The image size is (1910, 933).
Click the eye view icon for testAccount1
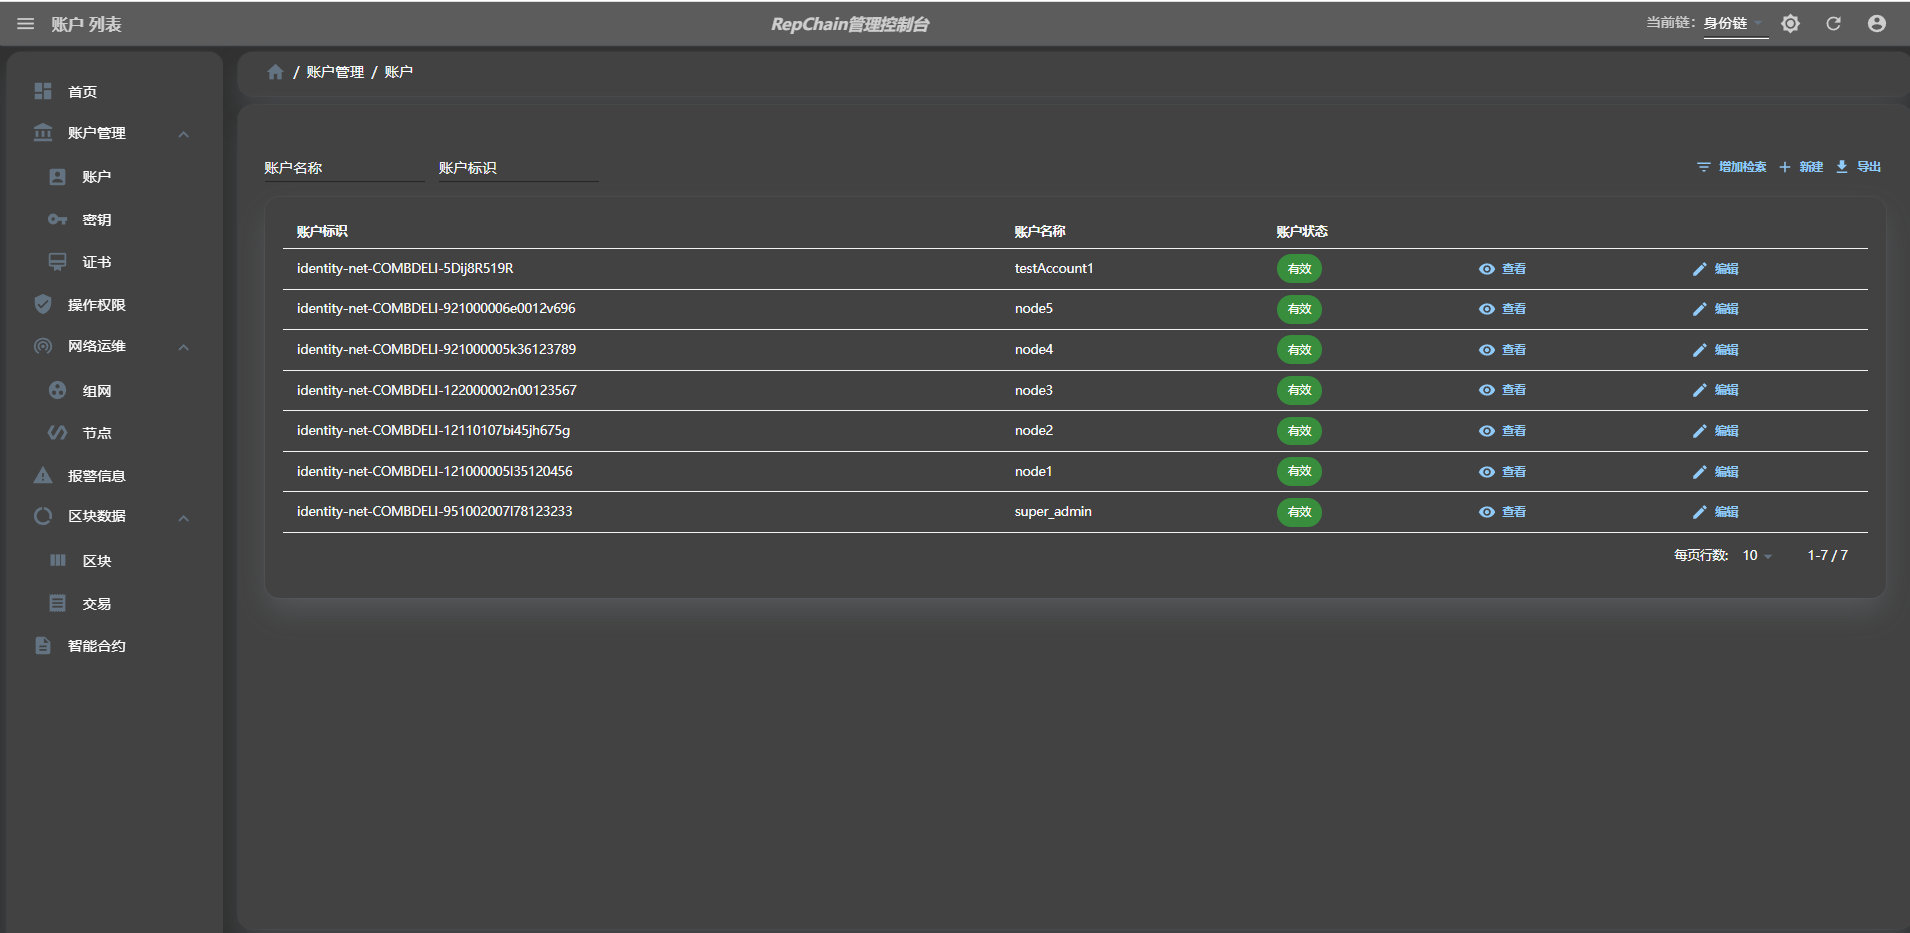(x=1487, y=269)
